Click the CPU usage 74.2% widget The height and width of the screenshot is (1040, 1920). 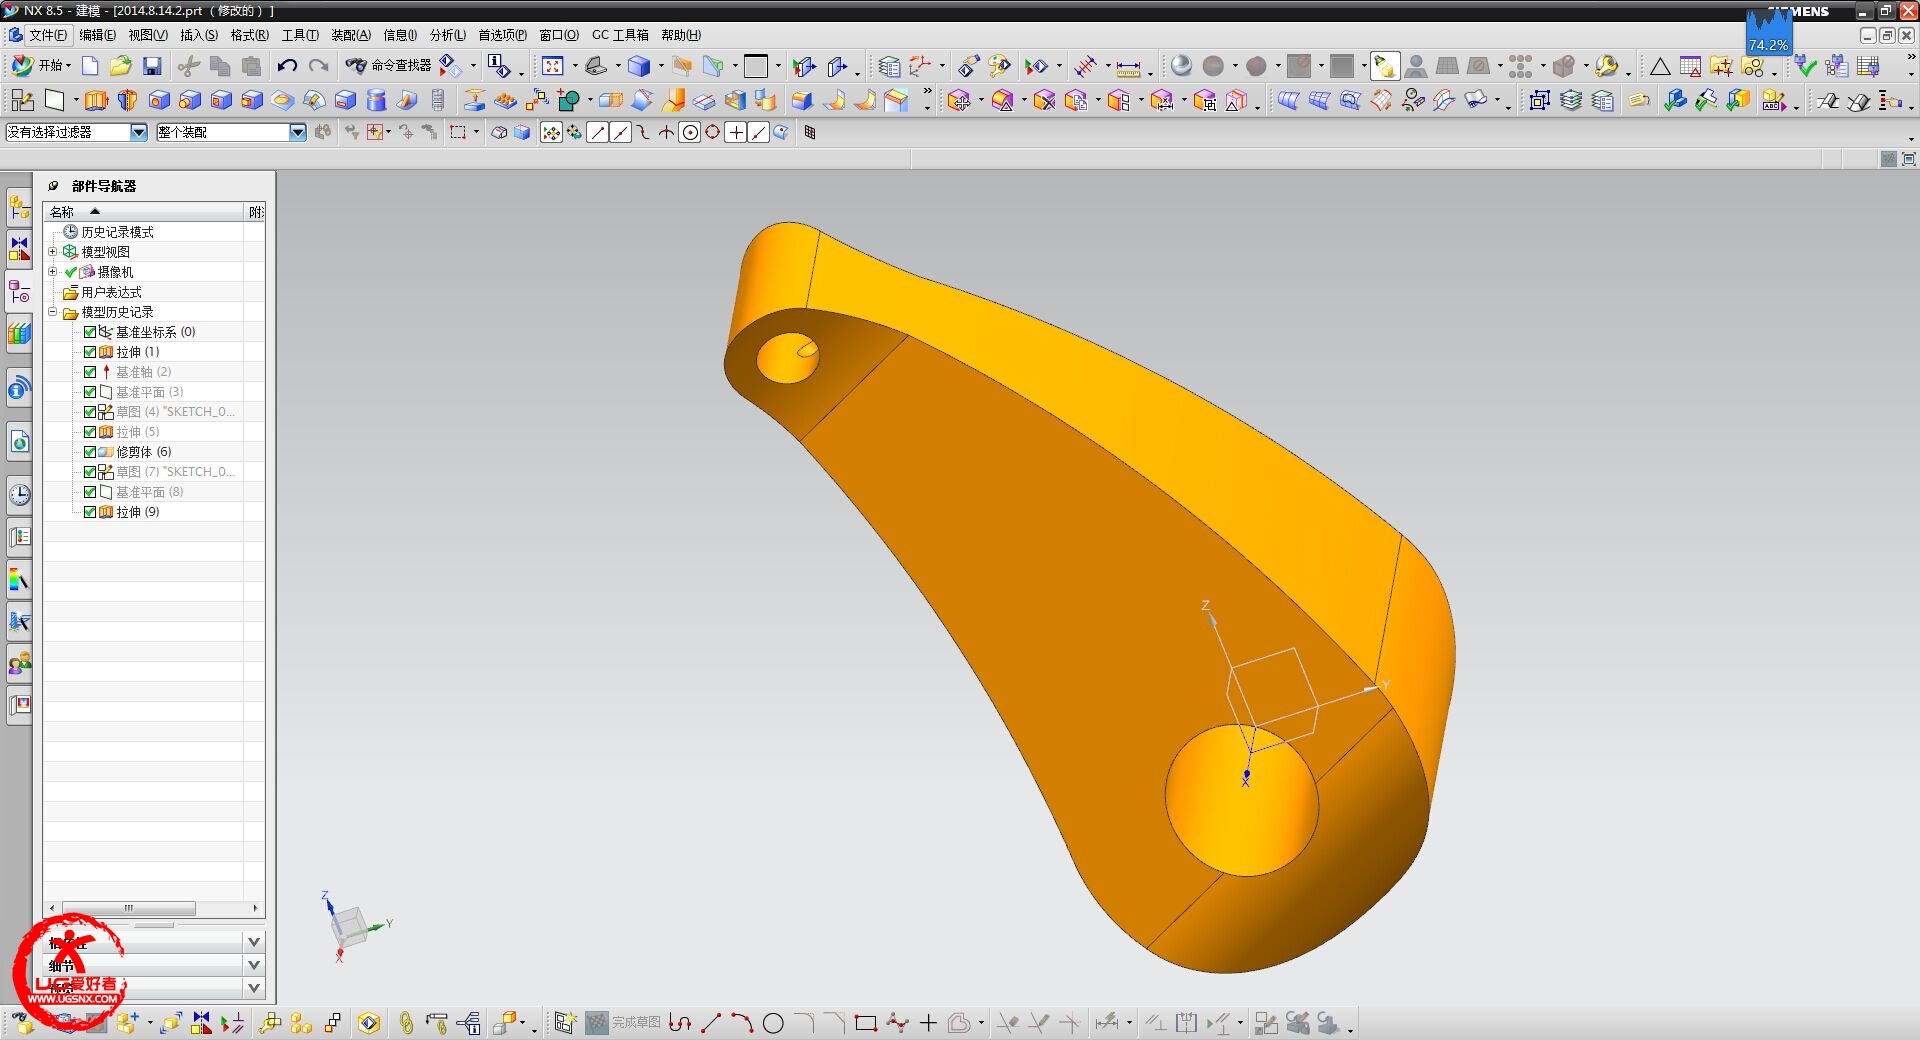pyautogui.click(x=1768, y=33)
